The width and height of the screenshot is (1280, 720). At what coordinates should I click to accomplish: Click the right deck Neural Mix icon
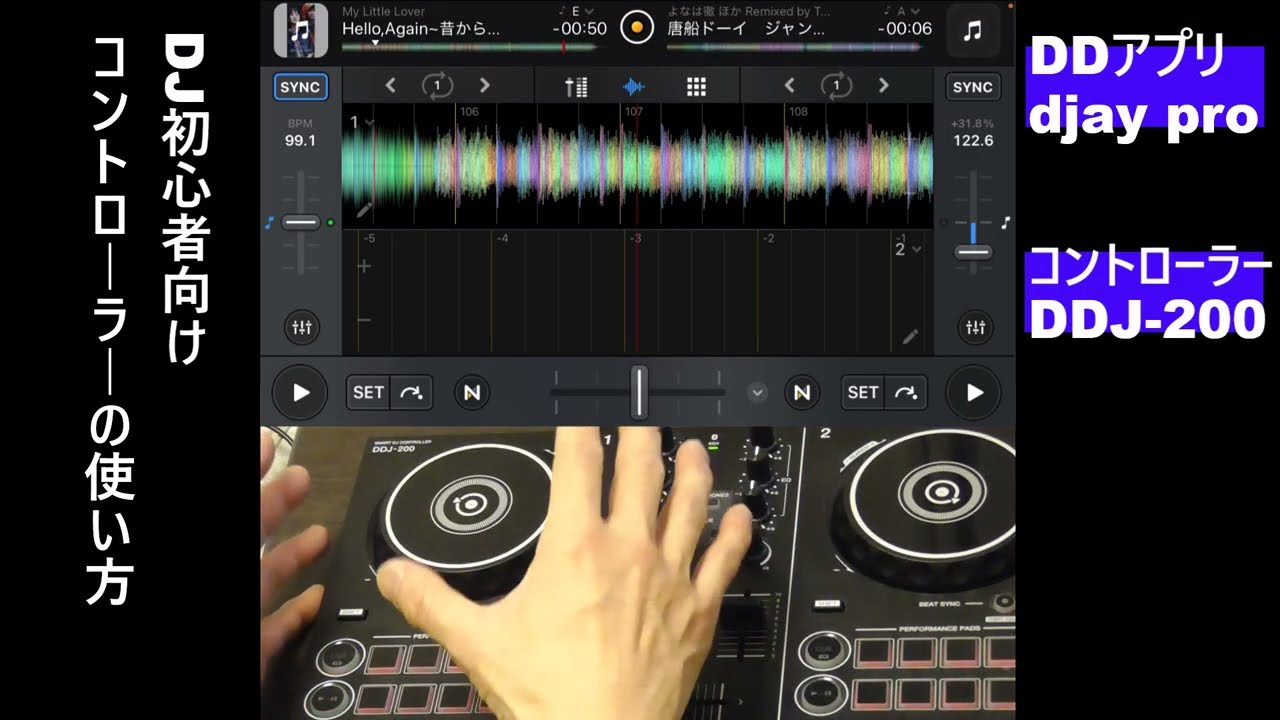pos(801,393)
